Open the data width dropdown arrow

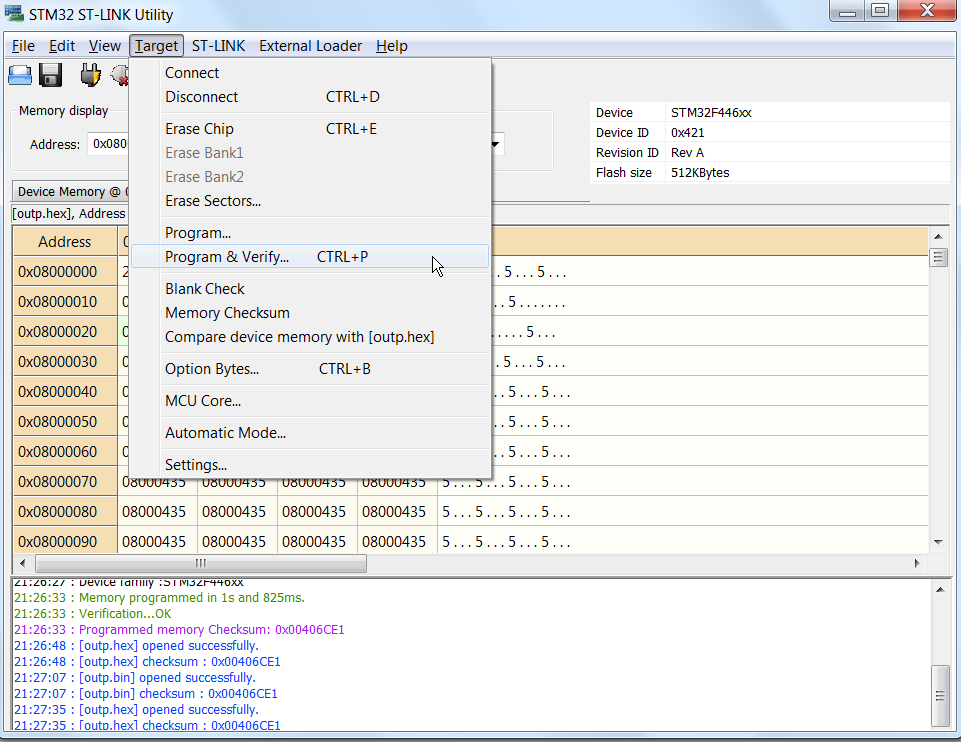(495, 145)
